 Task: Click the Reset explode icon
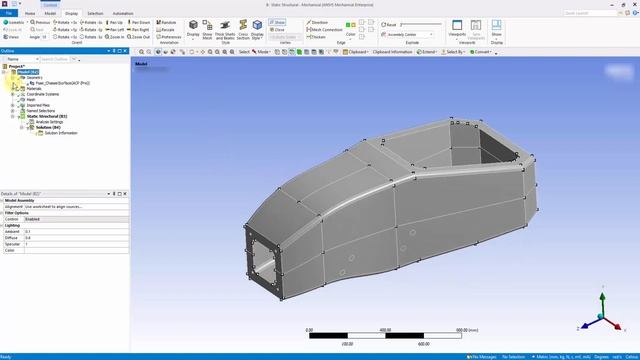pyautogui.click(x=389, y=25)
